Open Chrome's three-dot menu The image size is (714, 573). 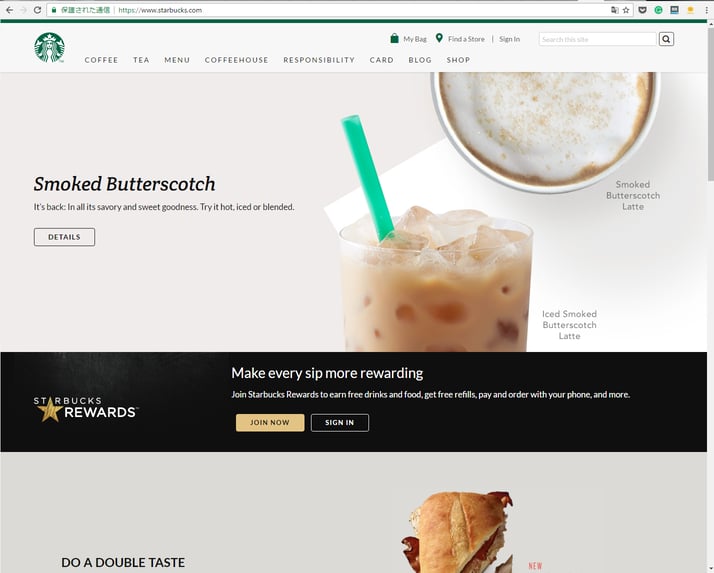point(706,10)
